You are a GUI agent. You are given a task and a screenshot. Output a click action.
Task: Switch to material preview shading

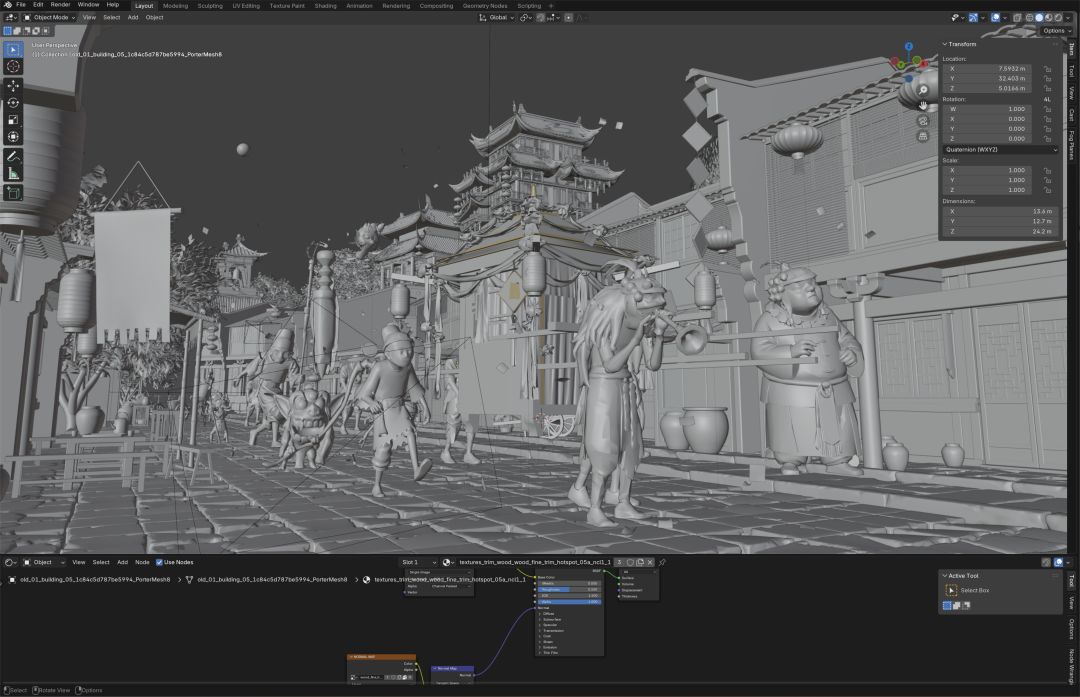1048,18
